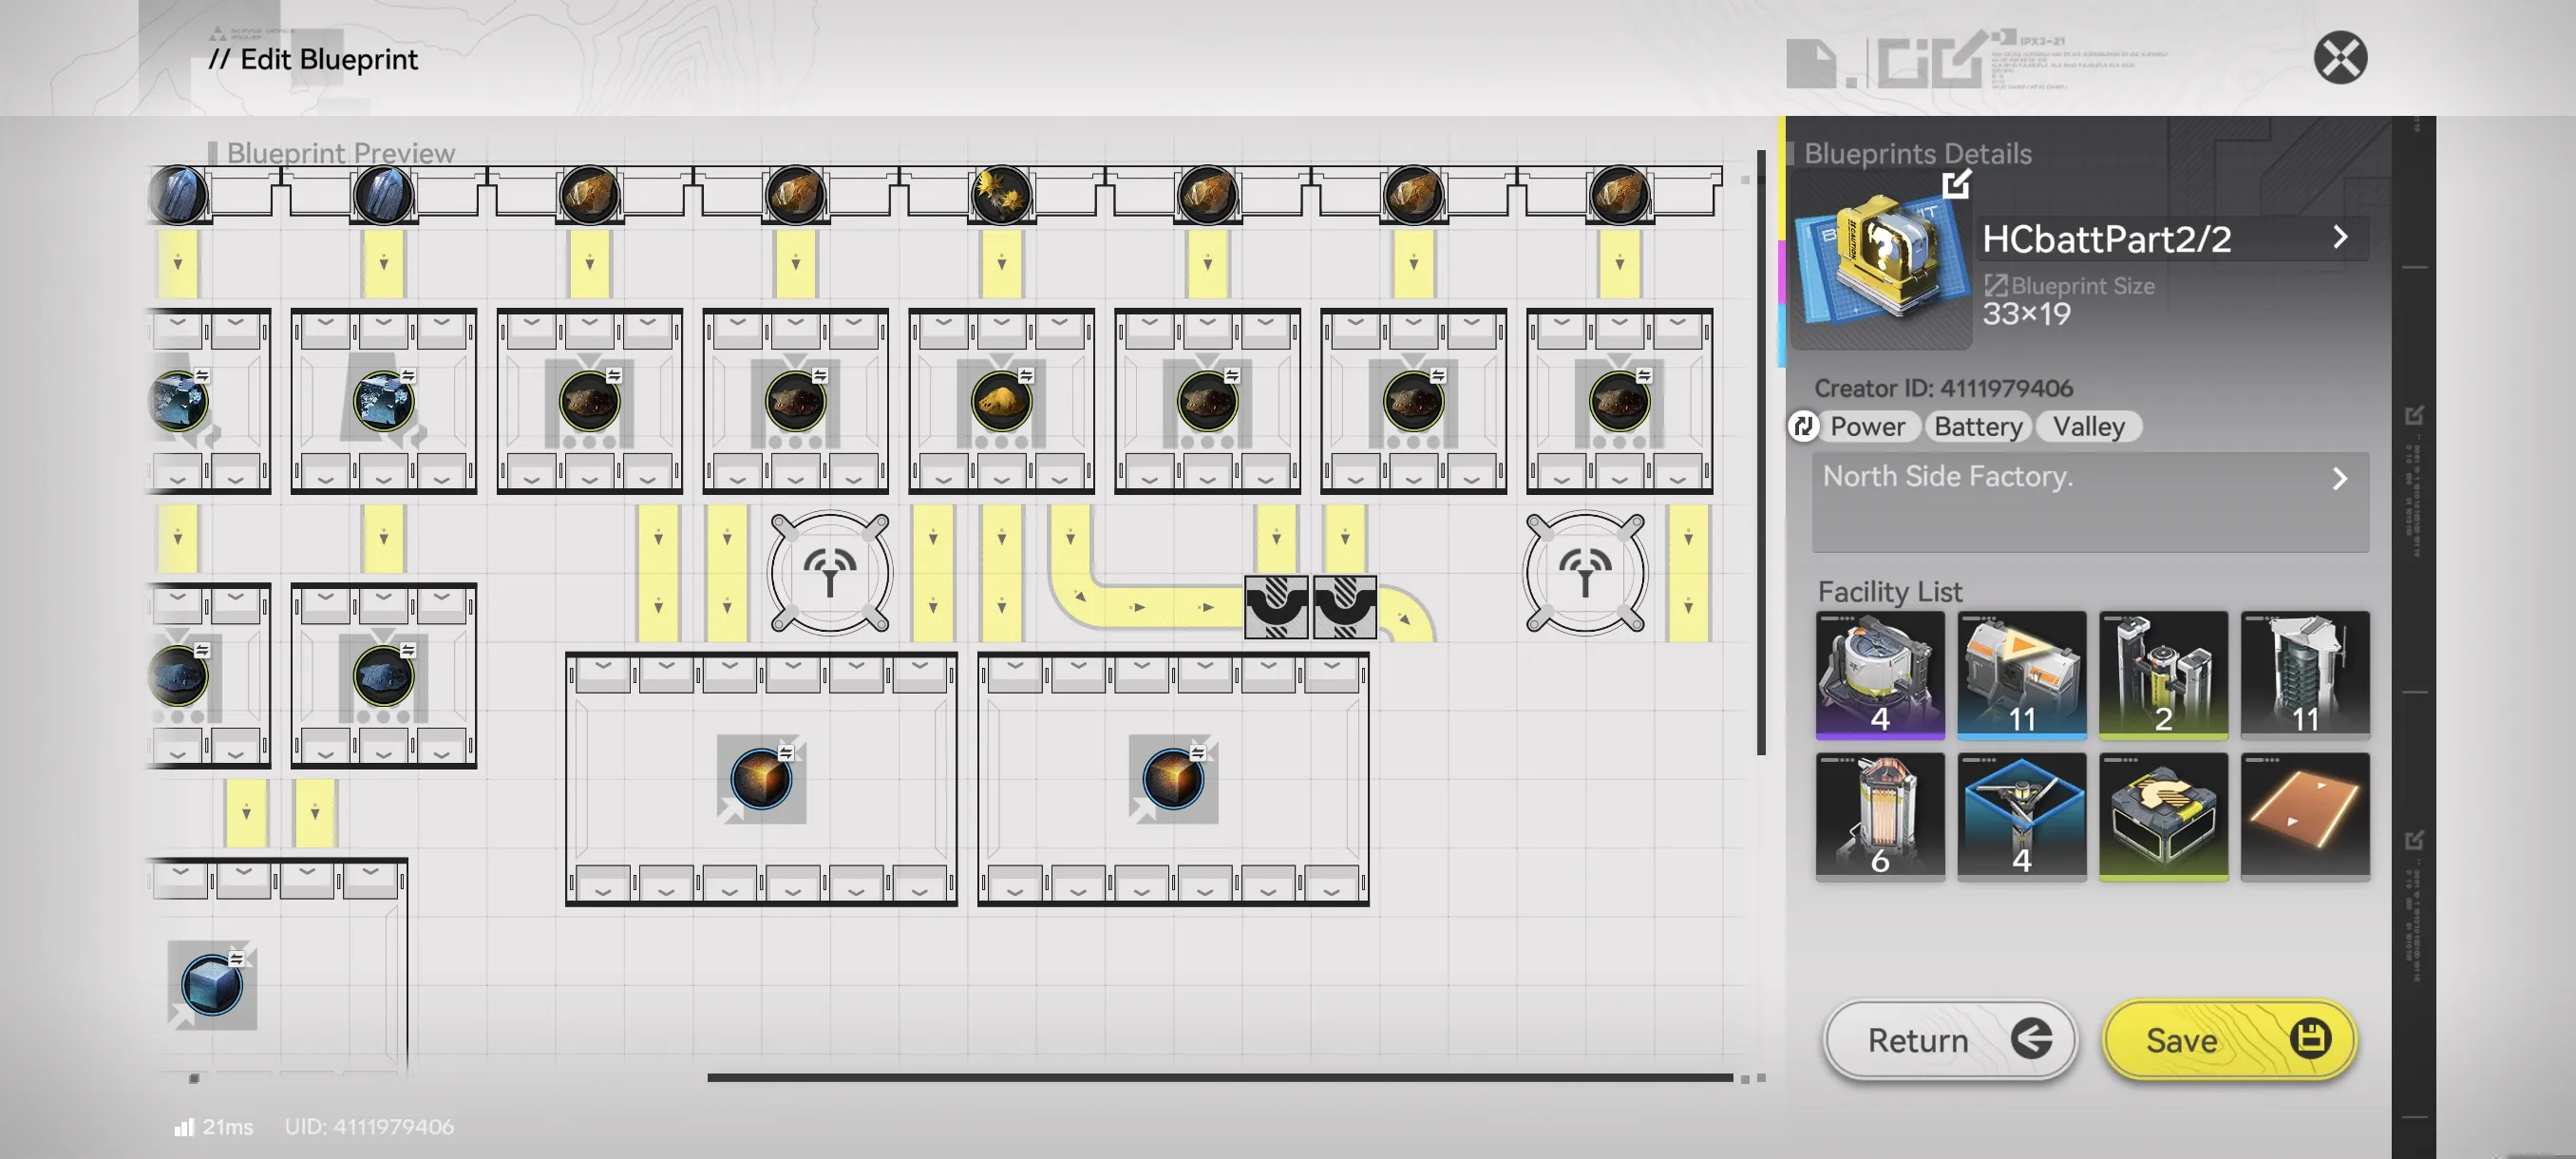Click the yellow crystal item on top conveyor
Screen dimensions: 2576x1159
1001,194
